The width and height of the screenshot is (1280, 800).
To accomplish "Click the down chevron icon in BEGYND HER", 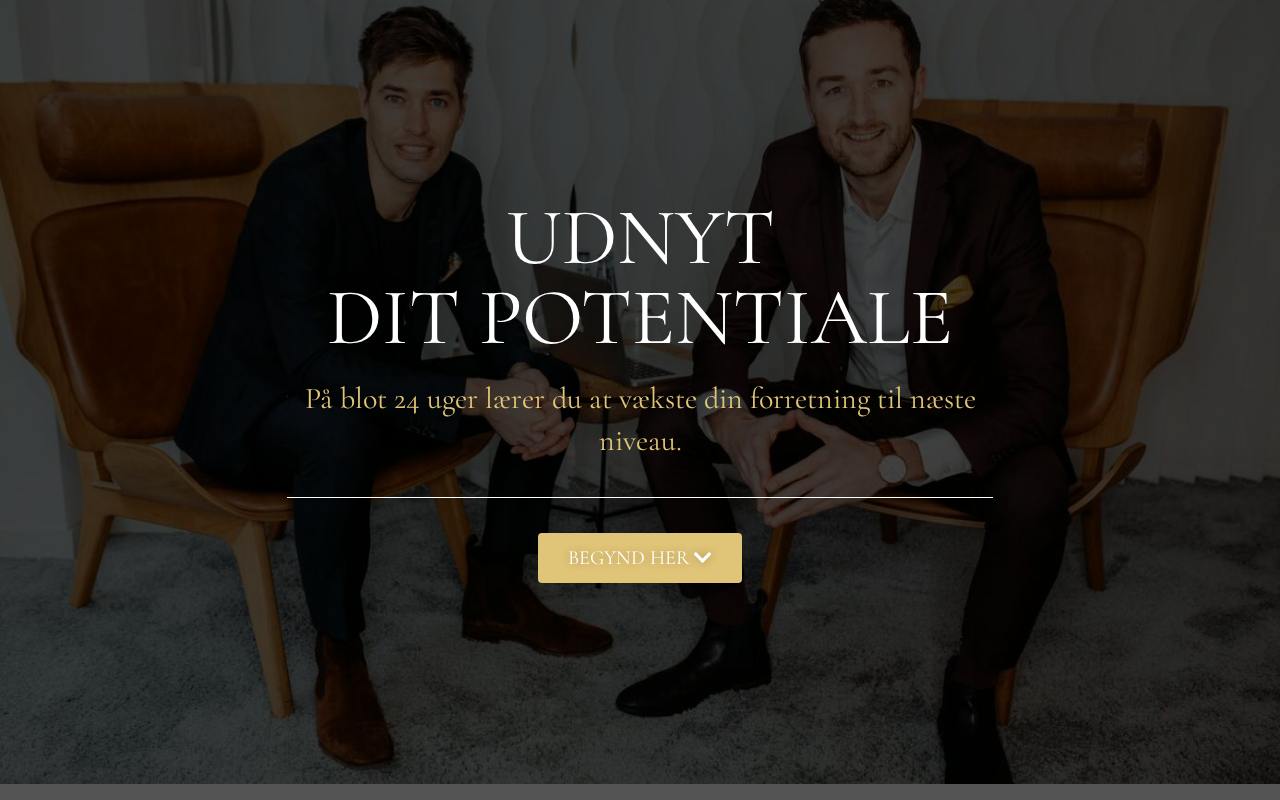I will (703, 558).
